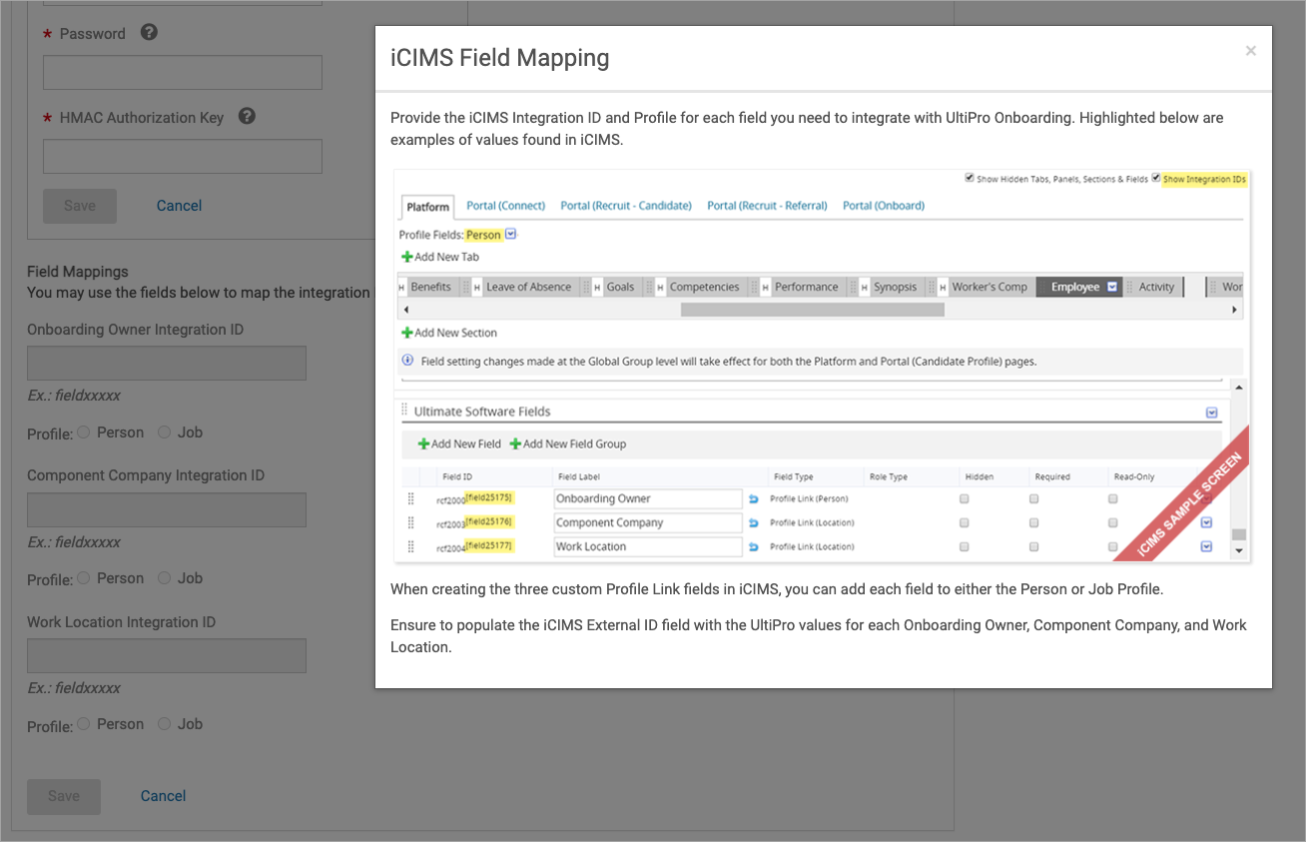Click the horizontal scrollbar thumb under the tabs

(812, 310)
